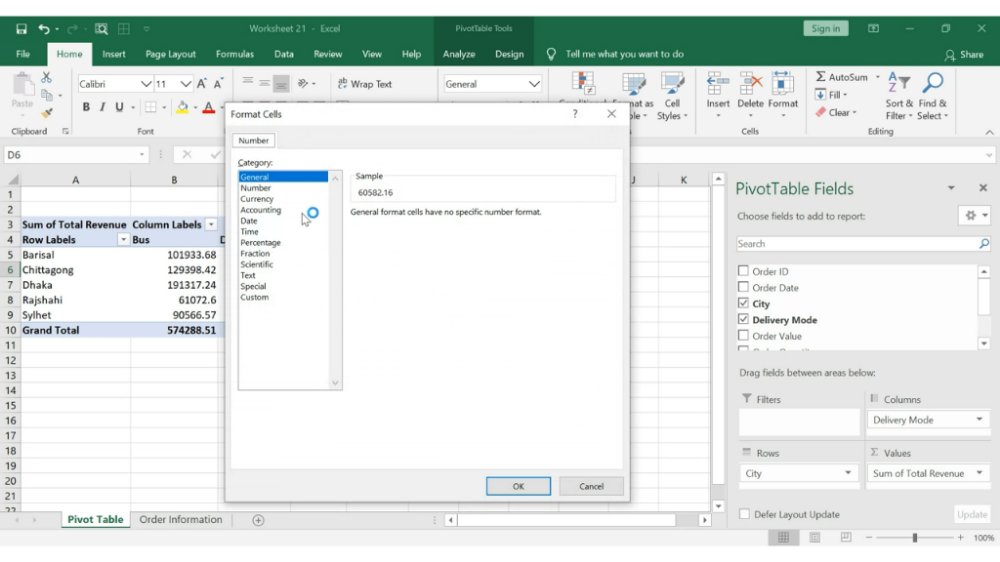The image size is (1000, 562).
Task: Open the Sum of Total Revenue values dropdown
Action: pos(979,473)
